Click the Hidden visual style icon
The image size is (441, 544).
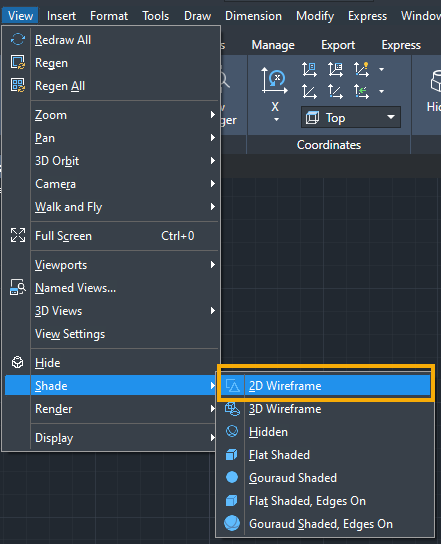pyautogui.click(x=232, y=431)
